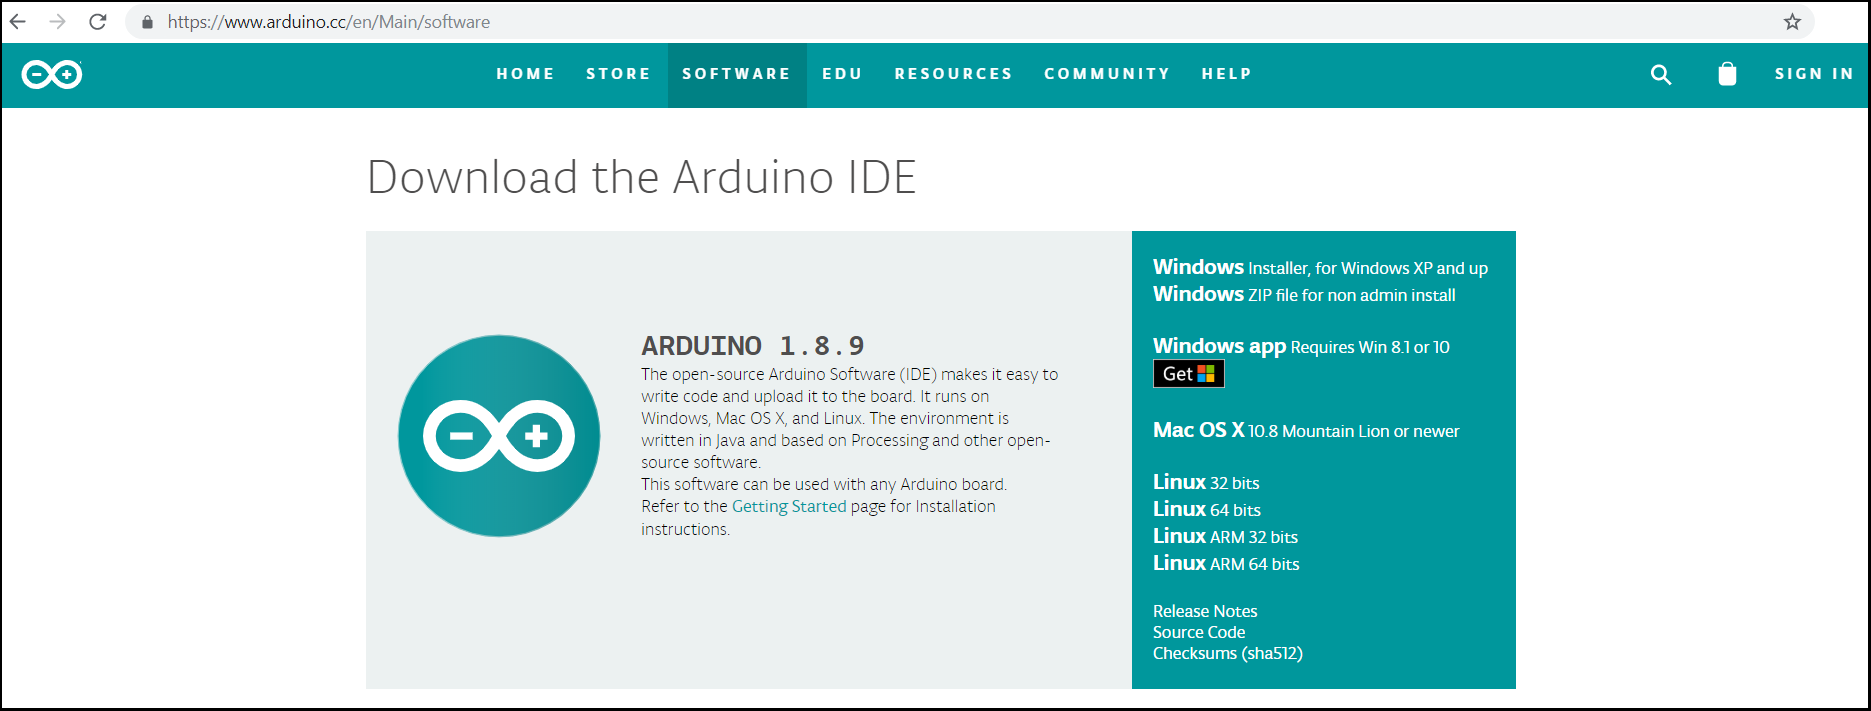Reload the page with refresh icon
The height and width of the screenshot is (711, 1871).
97,22
